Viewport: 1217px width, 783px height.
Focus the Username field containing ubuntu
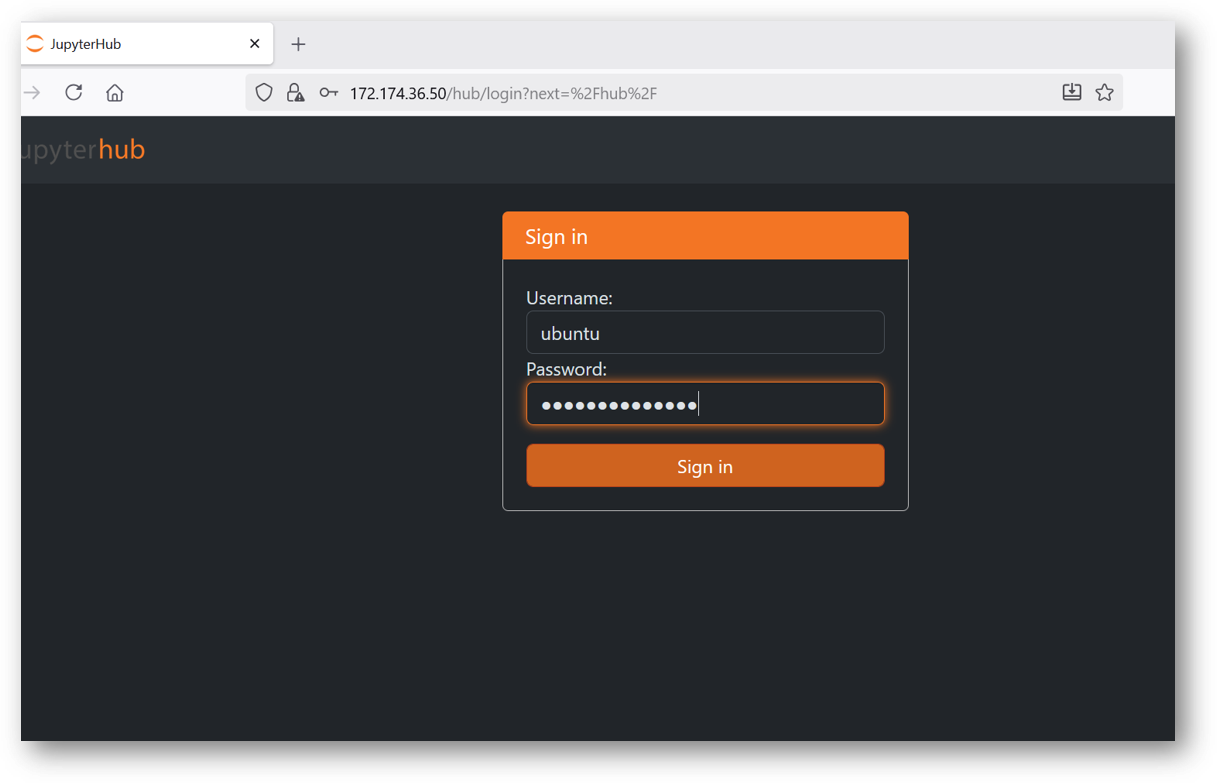click(705, 333)
